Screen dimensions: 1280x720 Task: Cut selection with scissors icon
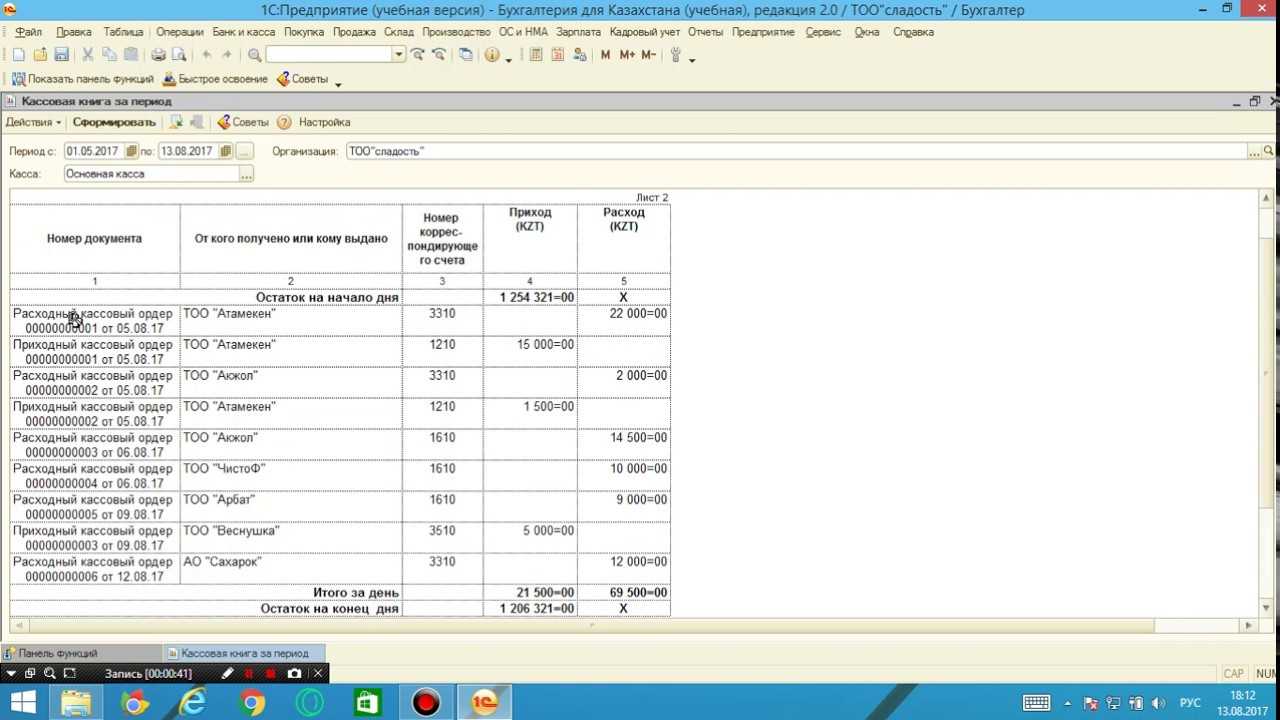tap(88, 55)
